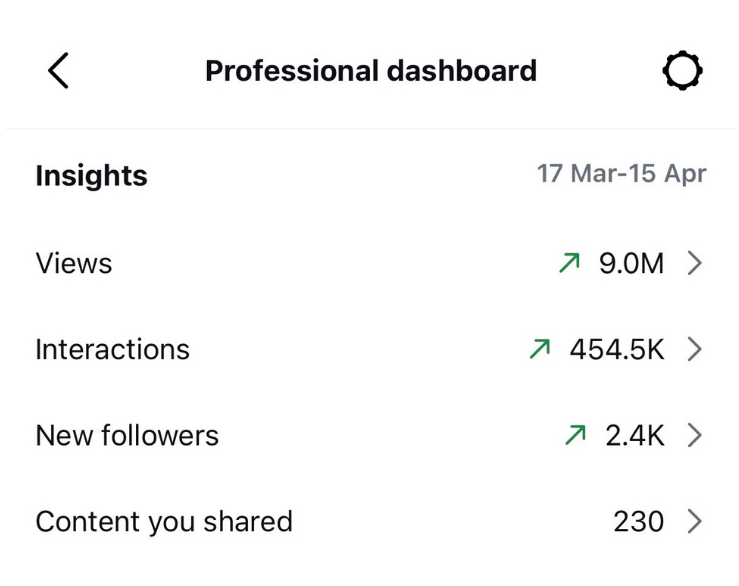Expand the Content you shared chevron
The height and width of the screenshot is (586, 739).
(695, 521)
